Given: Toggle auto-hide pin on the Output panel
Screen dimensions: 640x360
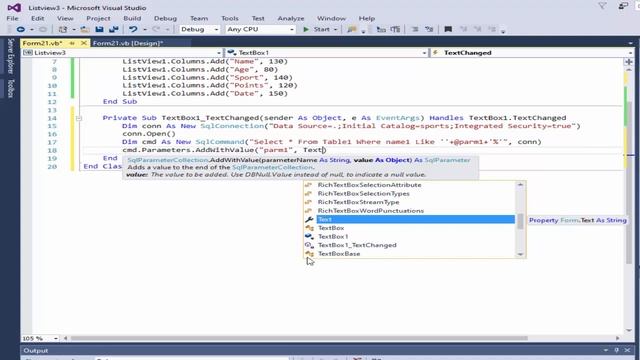Looking at the screenshot, I should point(617,350).
